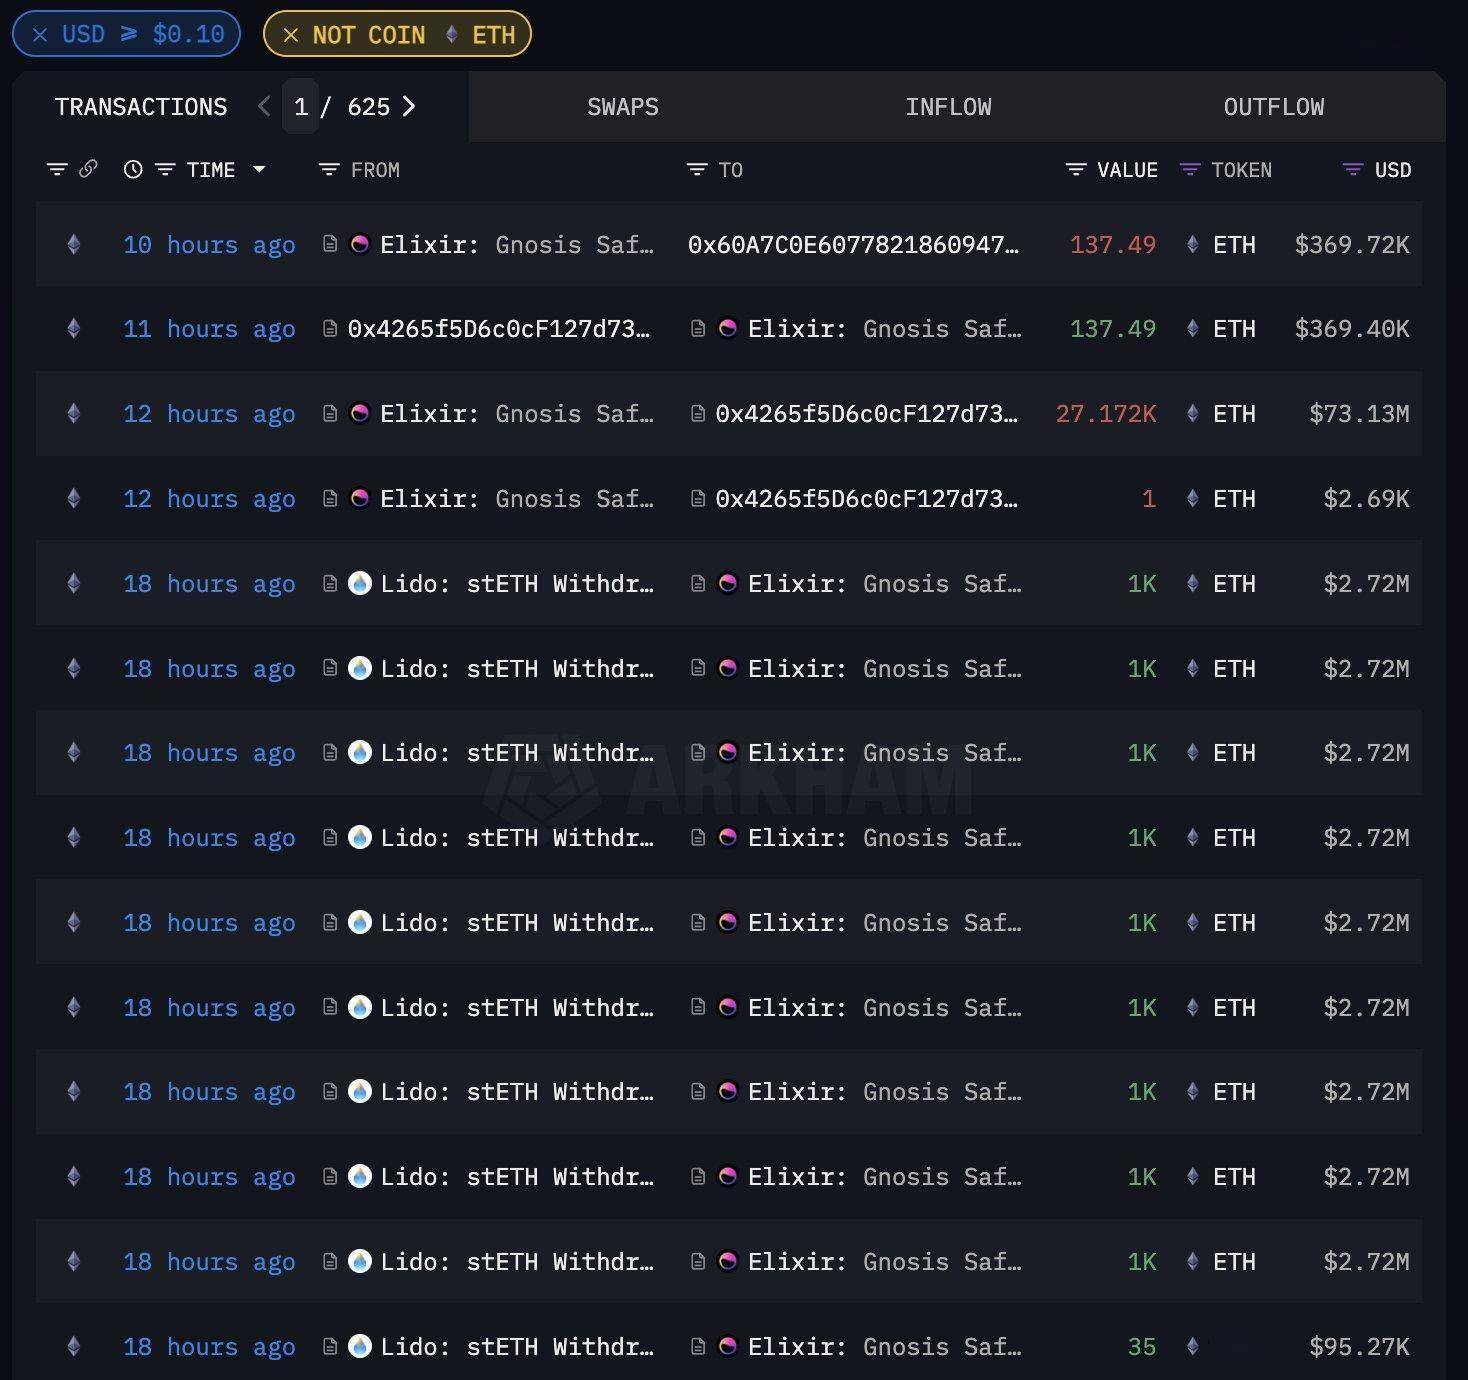Switch to the INFLOW tab
This screenshot has height=1380, width=1468.
click(948, 107)
